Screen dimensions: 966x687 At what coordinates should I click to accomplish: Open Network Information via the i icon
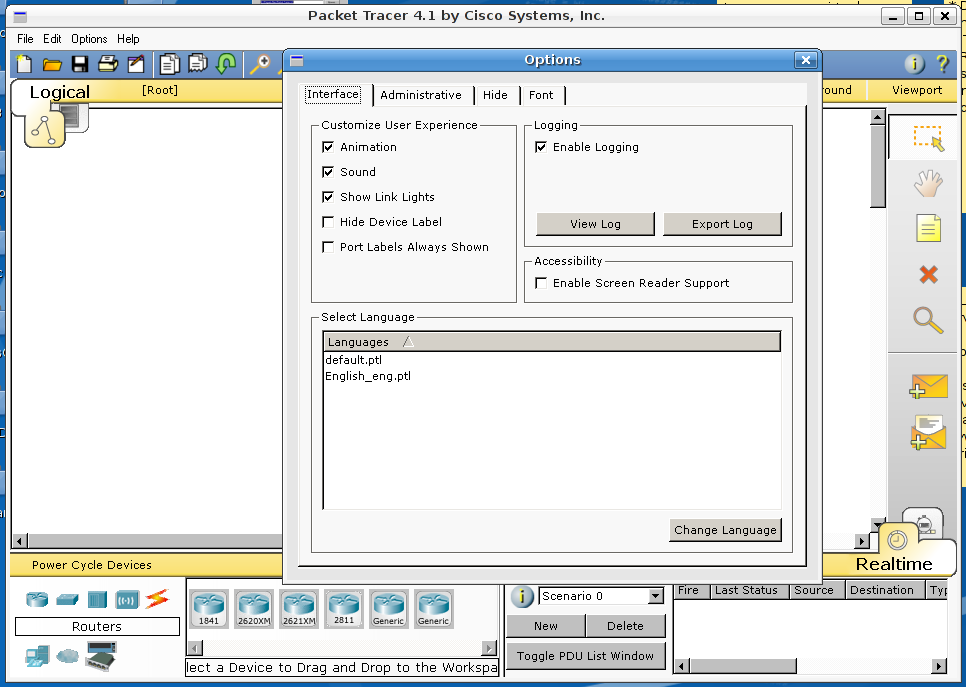click(914, 63)
